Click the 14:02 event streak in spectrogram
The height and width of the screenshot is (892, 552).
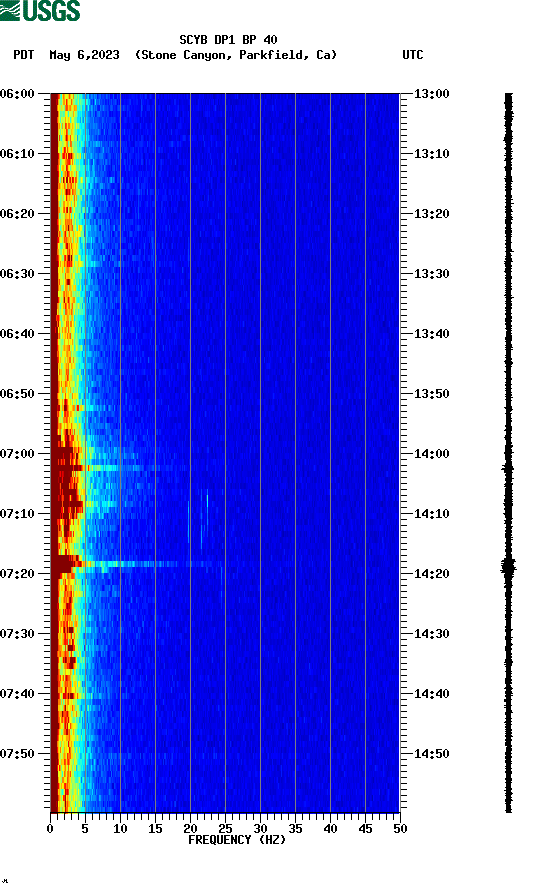(118, 468)
